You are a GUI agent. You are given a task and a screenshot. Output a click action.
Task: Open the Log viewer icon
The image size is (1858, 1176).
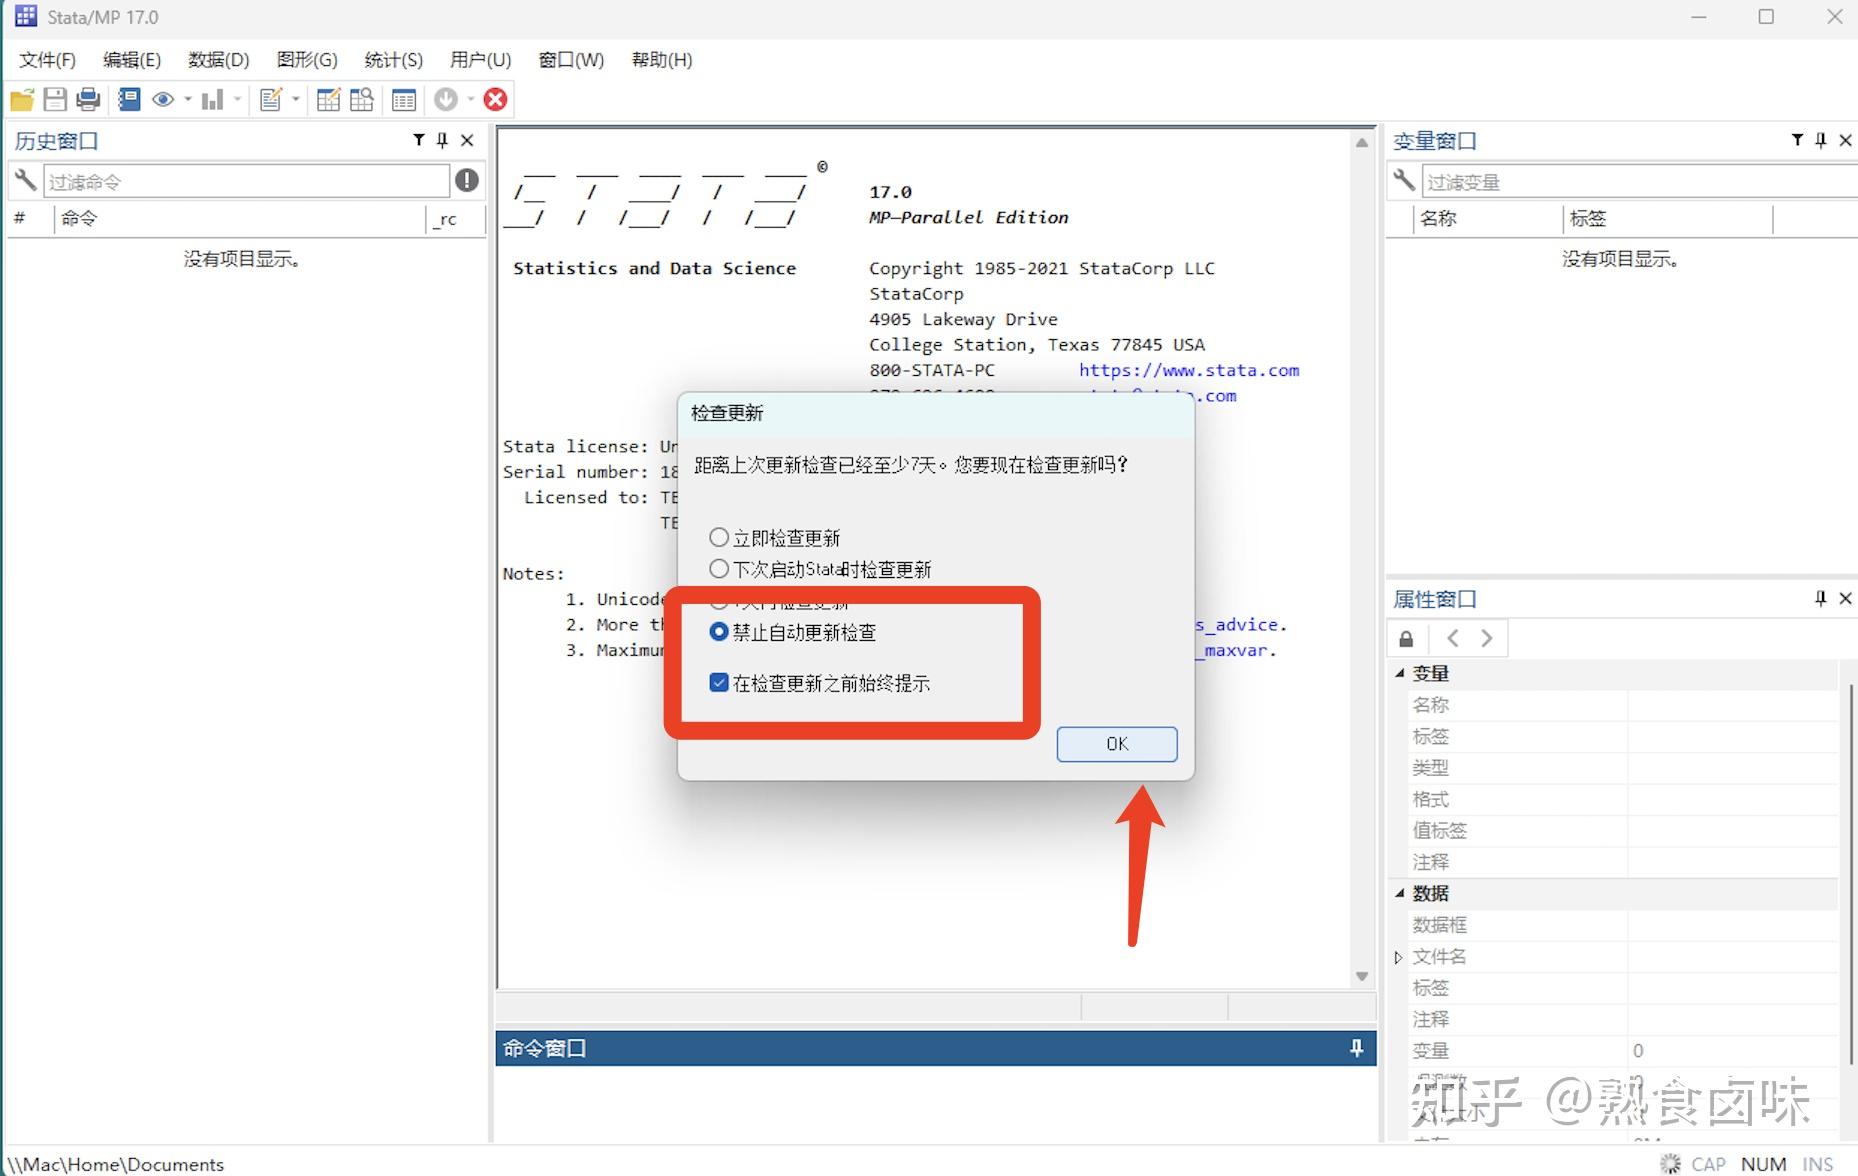tap(128, 99)
